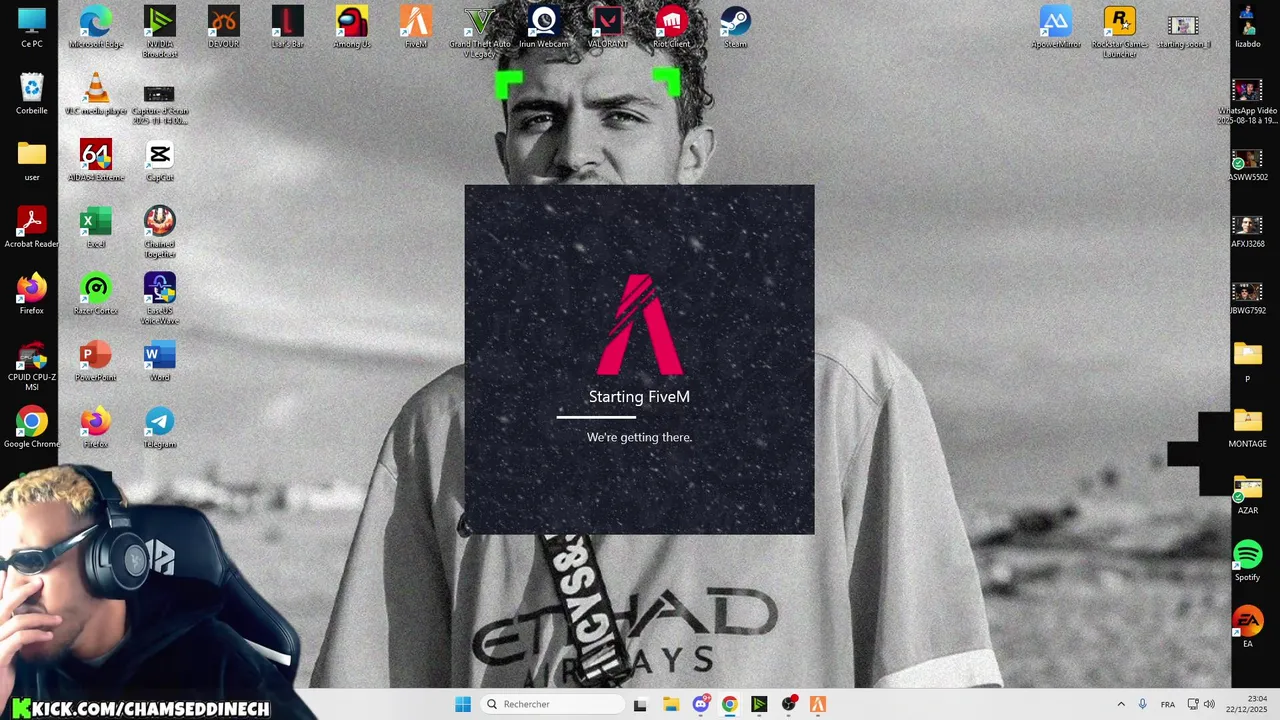Launch Grand Theft Auto V Legacy
1280x720 pixels.
[x=480, y=32]
